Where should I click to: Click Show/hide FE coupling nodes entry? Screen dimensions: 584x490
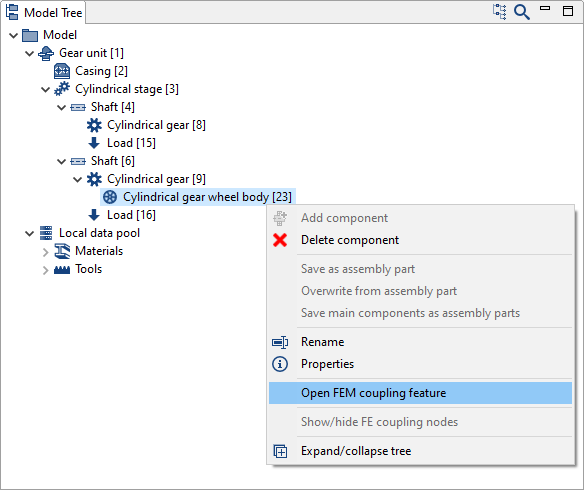pos(420,422)
